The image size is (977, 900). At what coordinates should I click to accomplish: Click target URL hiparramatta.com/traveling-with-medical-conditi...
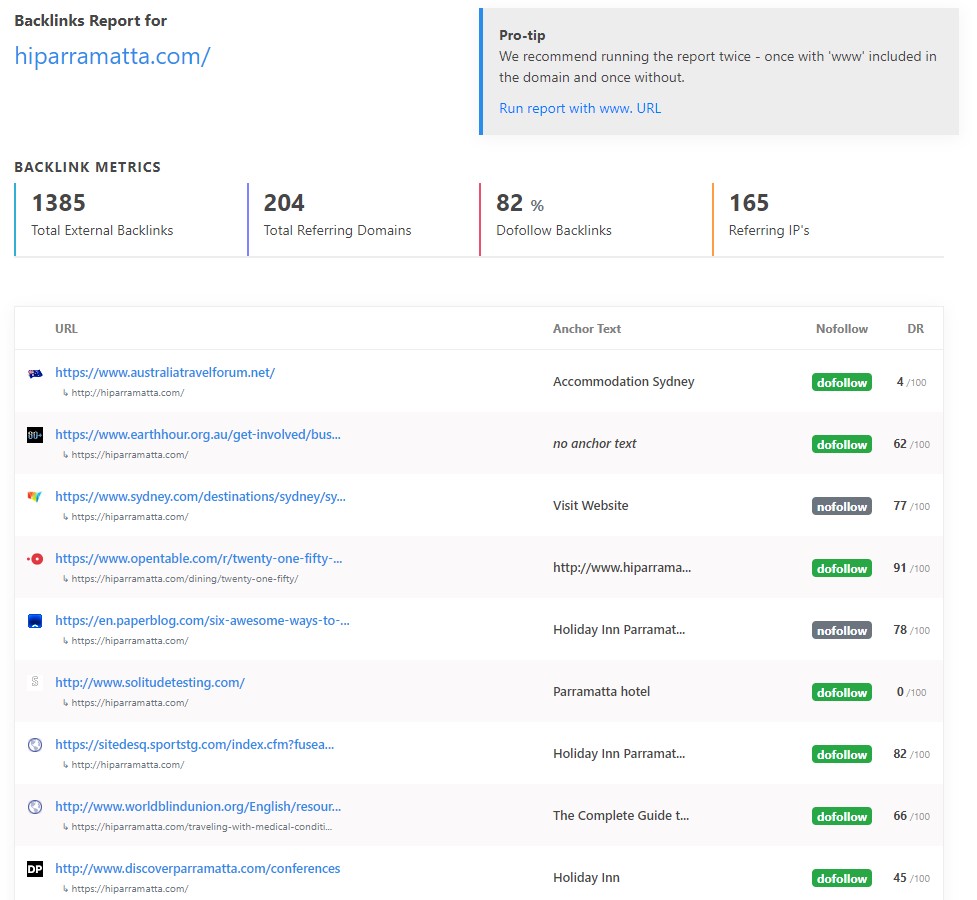tap(201, 827)
